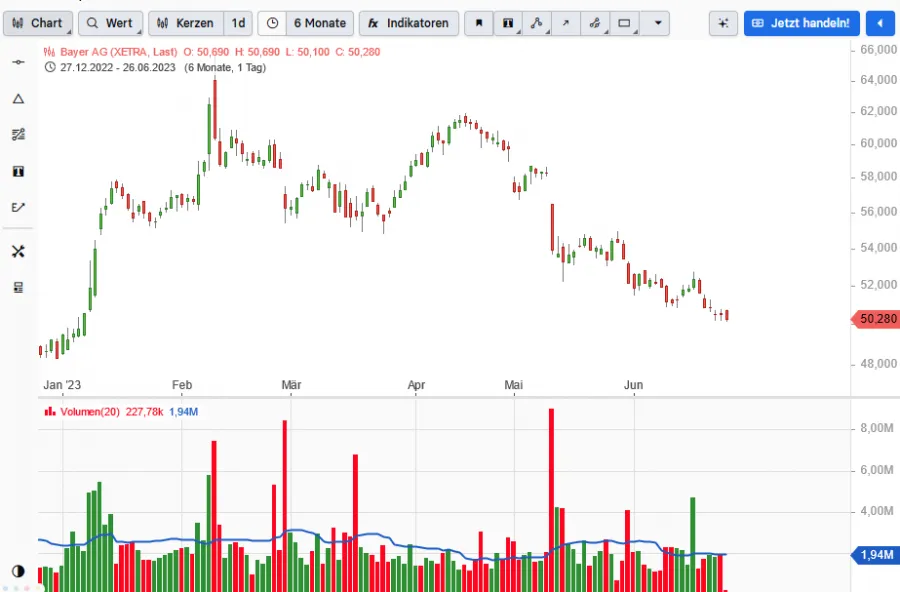This screenshot has height=592, width=900.
Task: Open the Indikatoren panel
Action: 408,23
